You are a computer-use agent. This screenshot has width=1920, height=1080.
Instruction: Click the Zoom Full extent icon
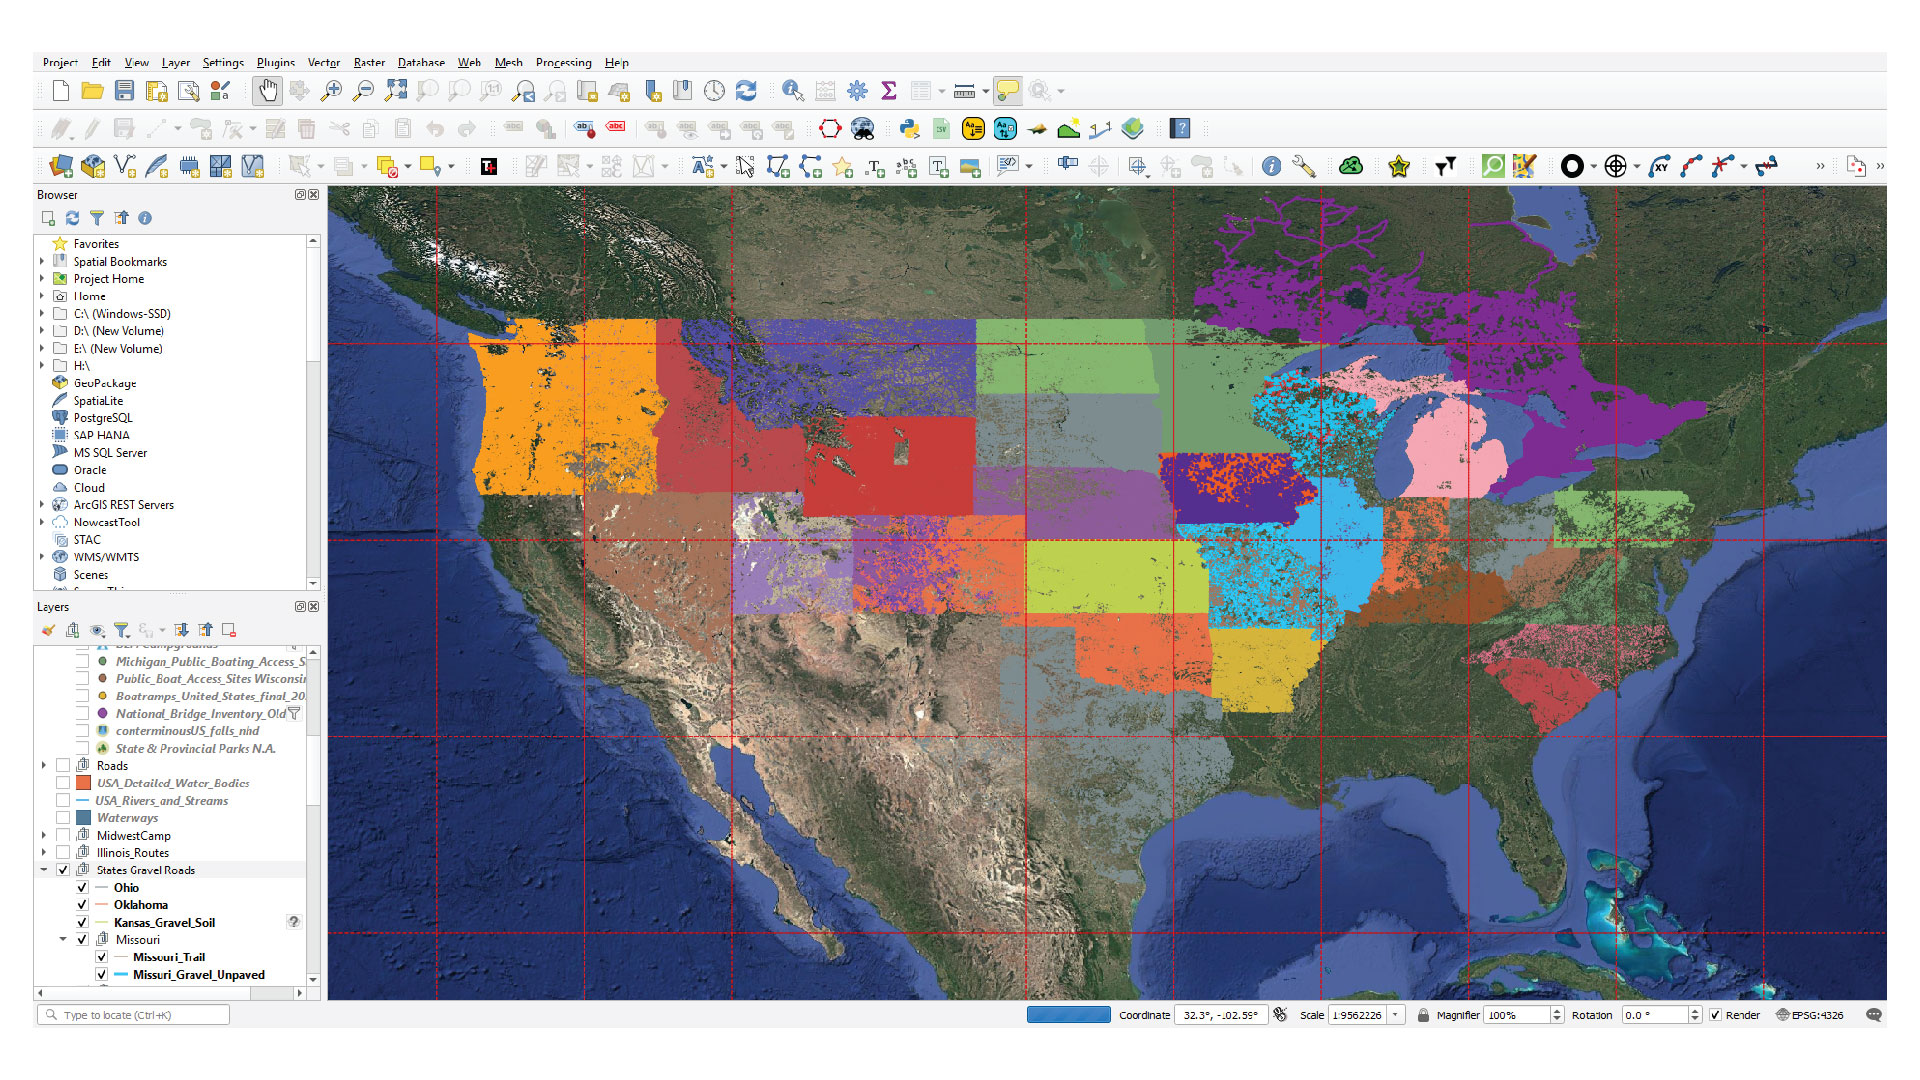(396, 91)
